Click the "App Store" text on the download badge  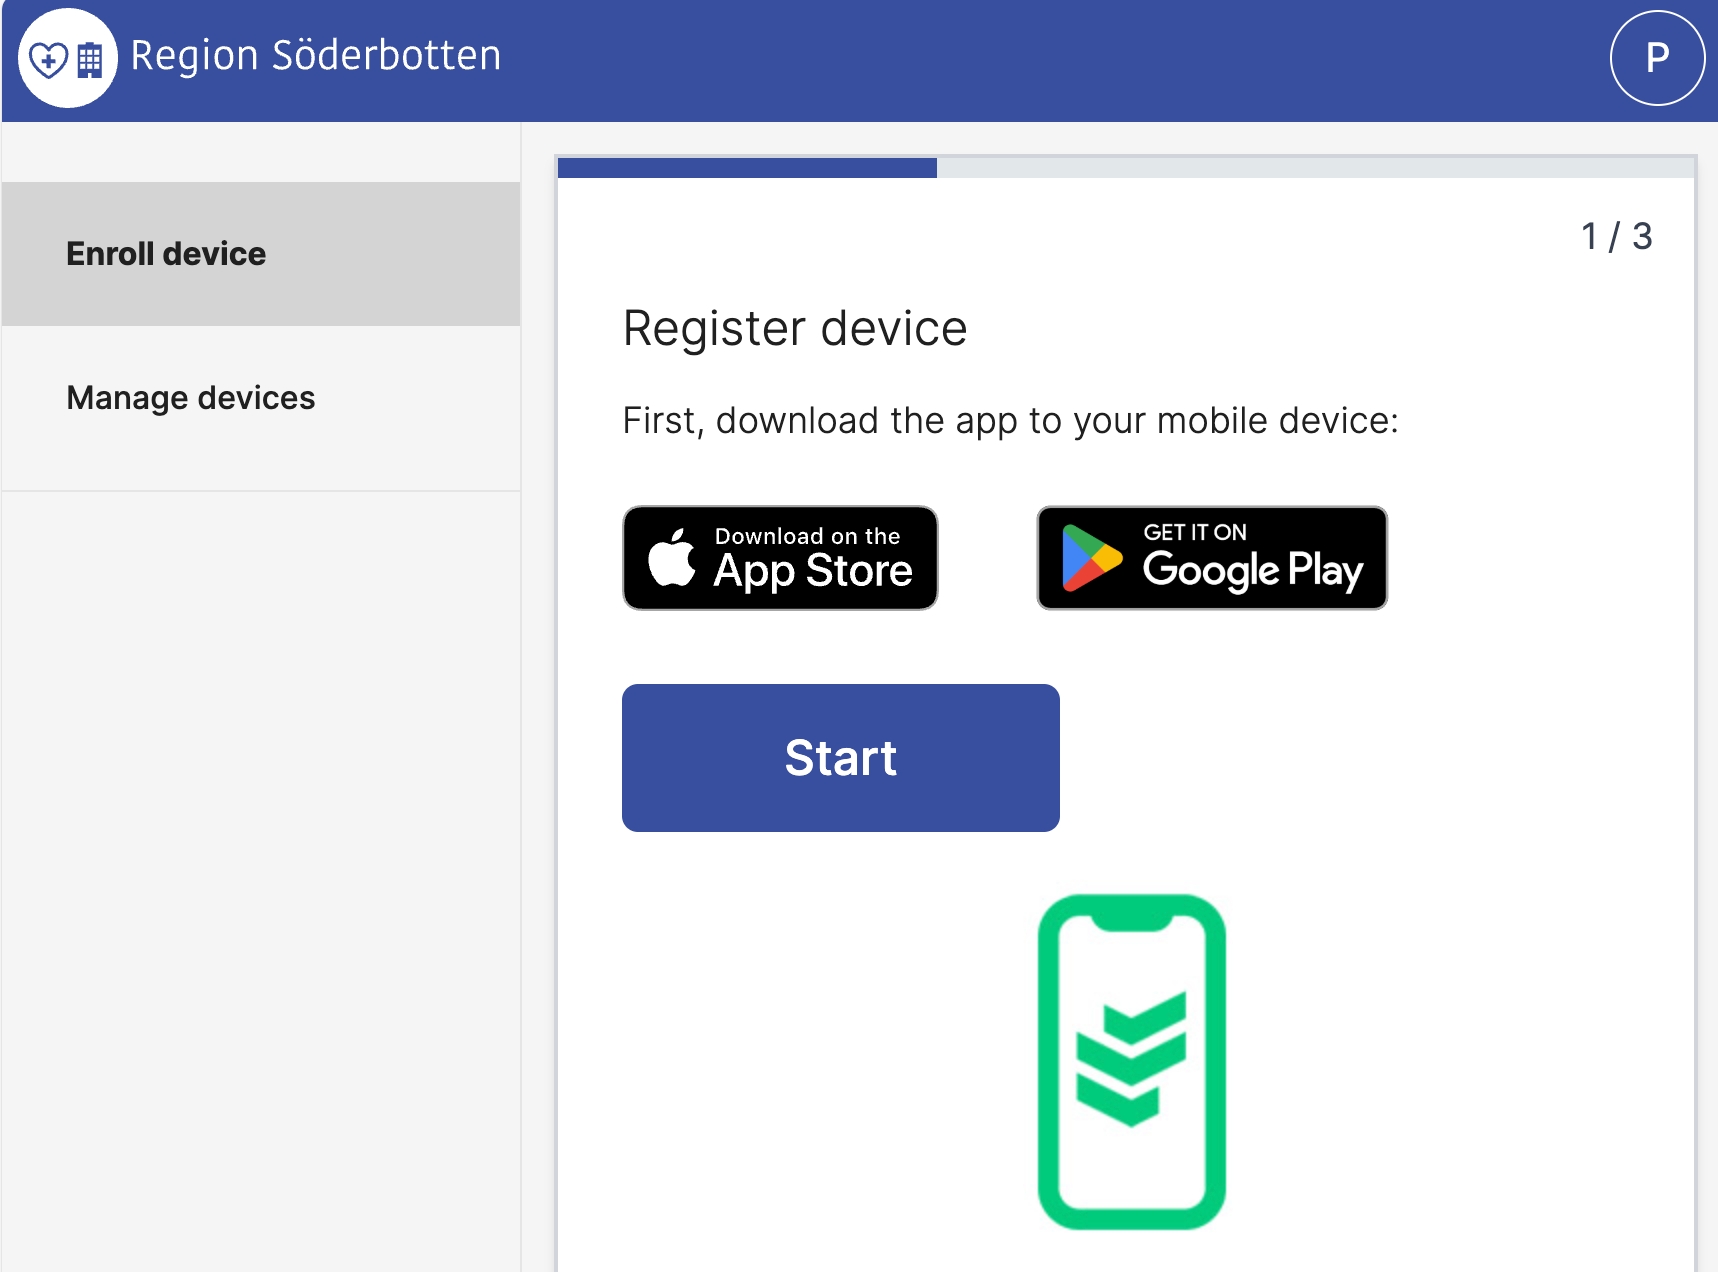tap(813, 571)
